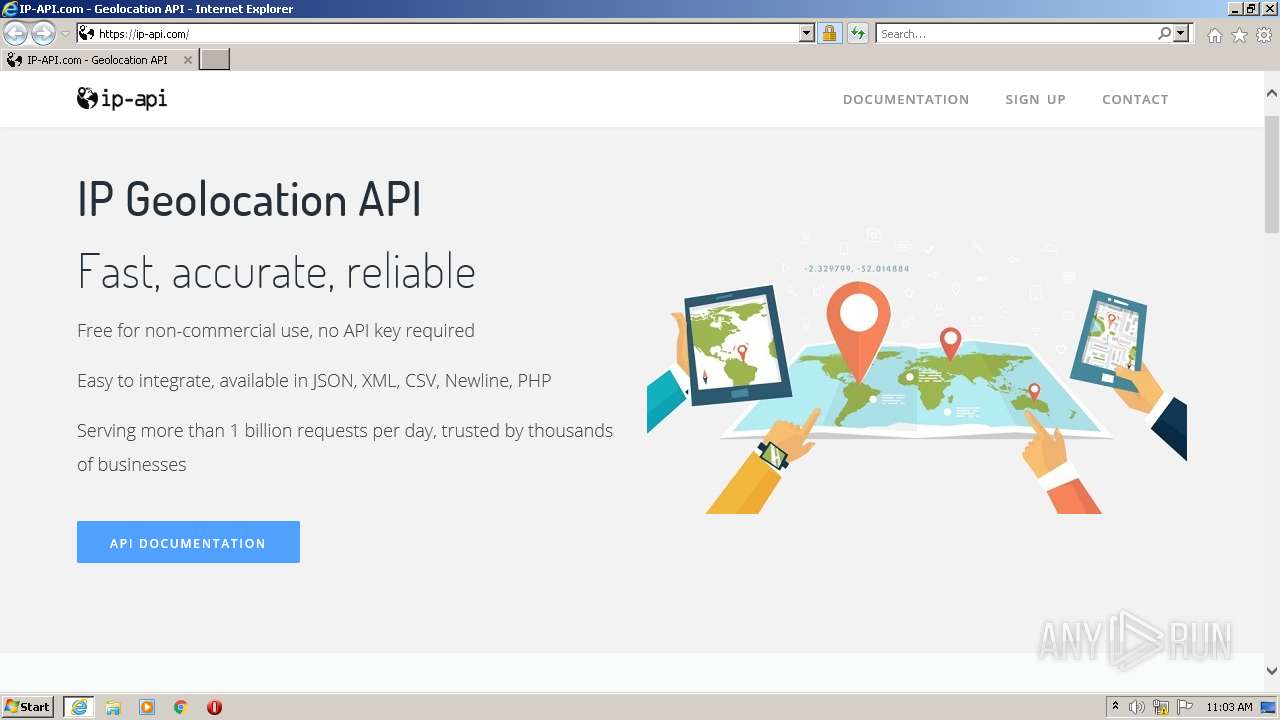
Task: Click the API DOCUMENTATION button
Action: pyautogui.click(x=188, y=542)
